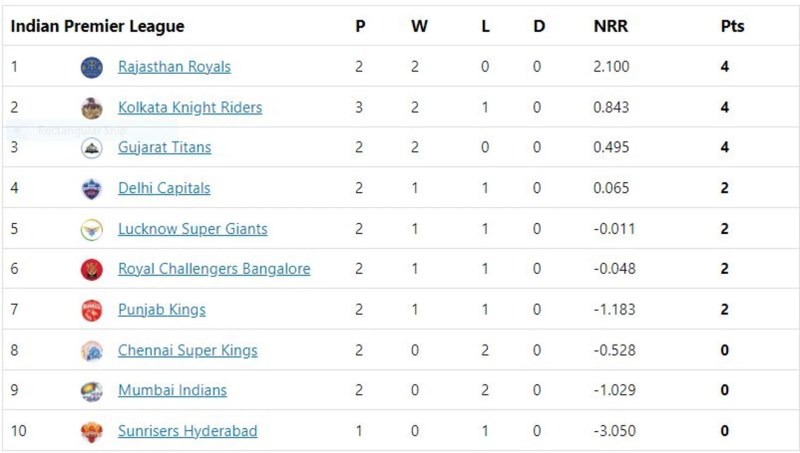Open the Royal Challengers Bangalore link
This screenshot has width=800, height=453.
[214, 269]
